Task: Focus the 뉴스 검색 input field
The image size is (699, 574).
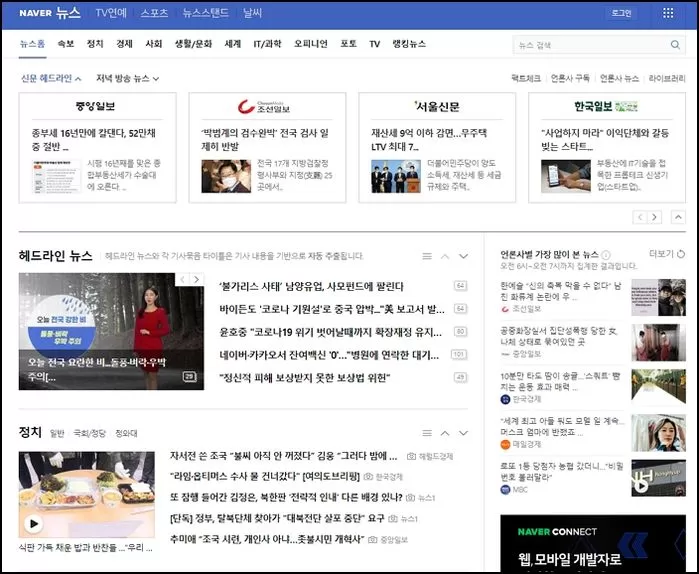Action: click(591, 45)
